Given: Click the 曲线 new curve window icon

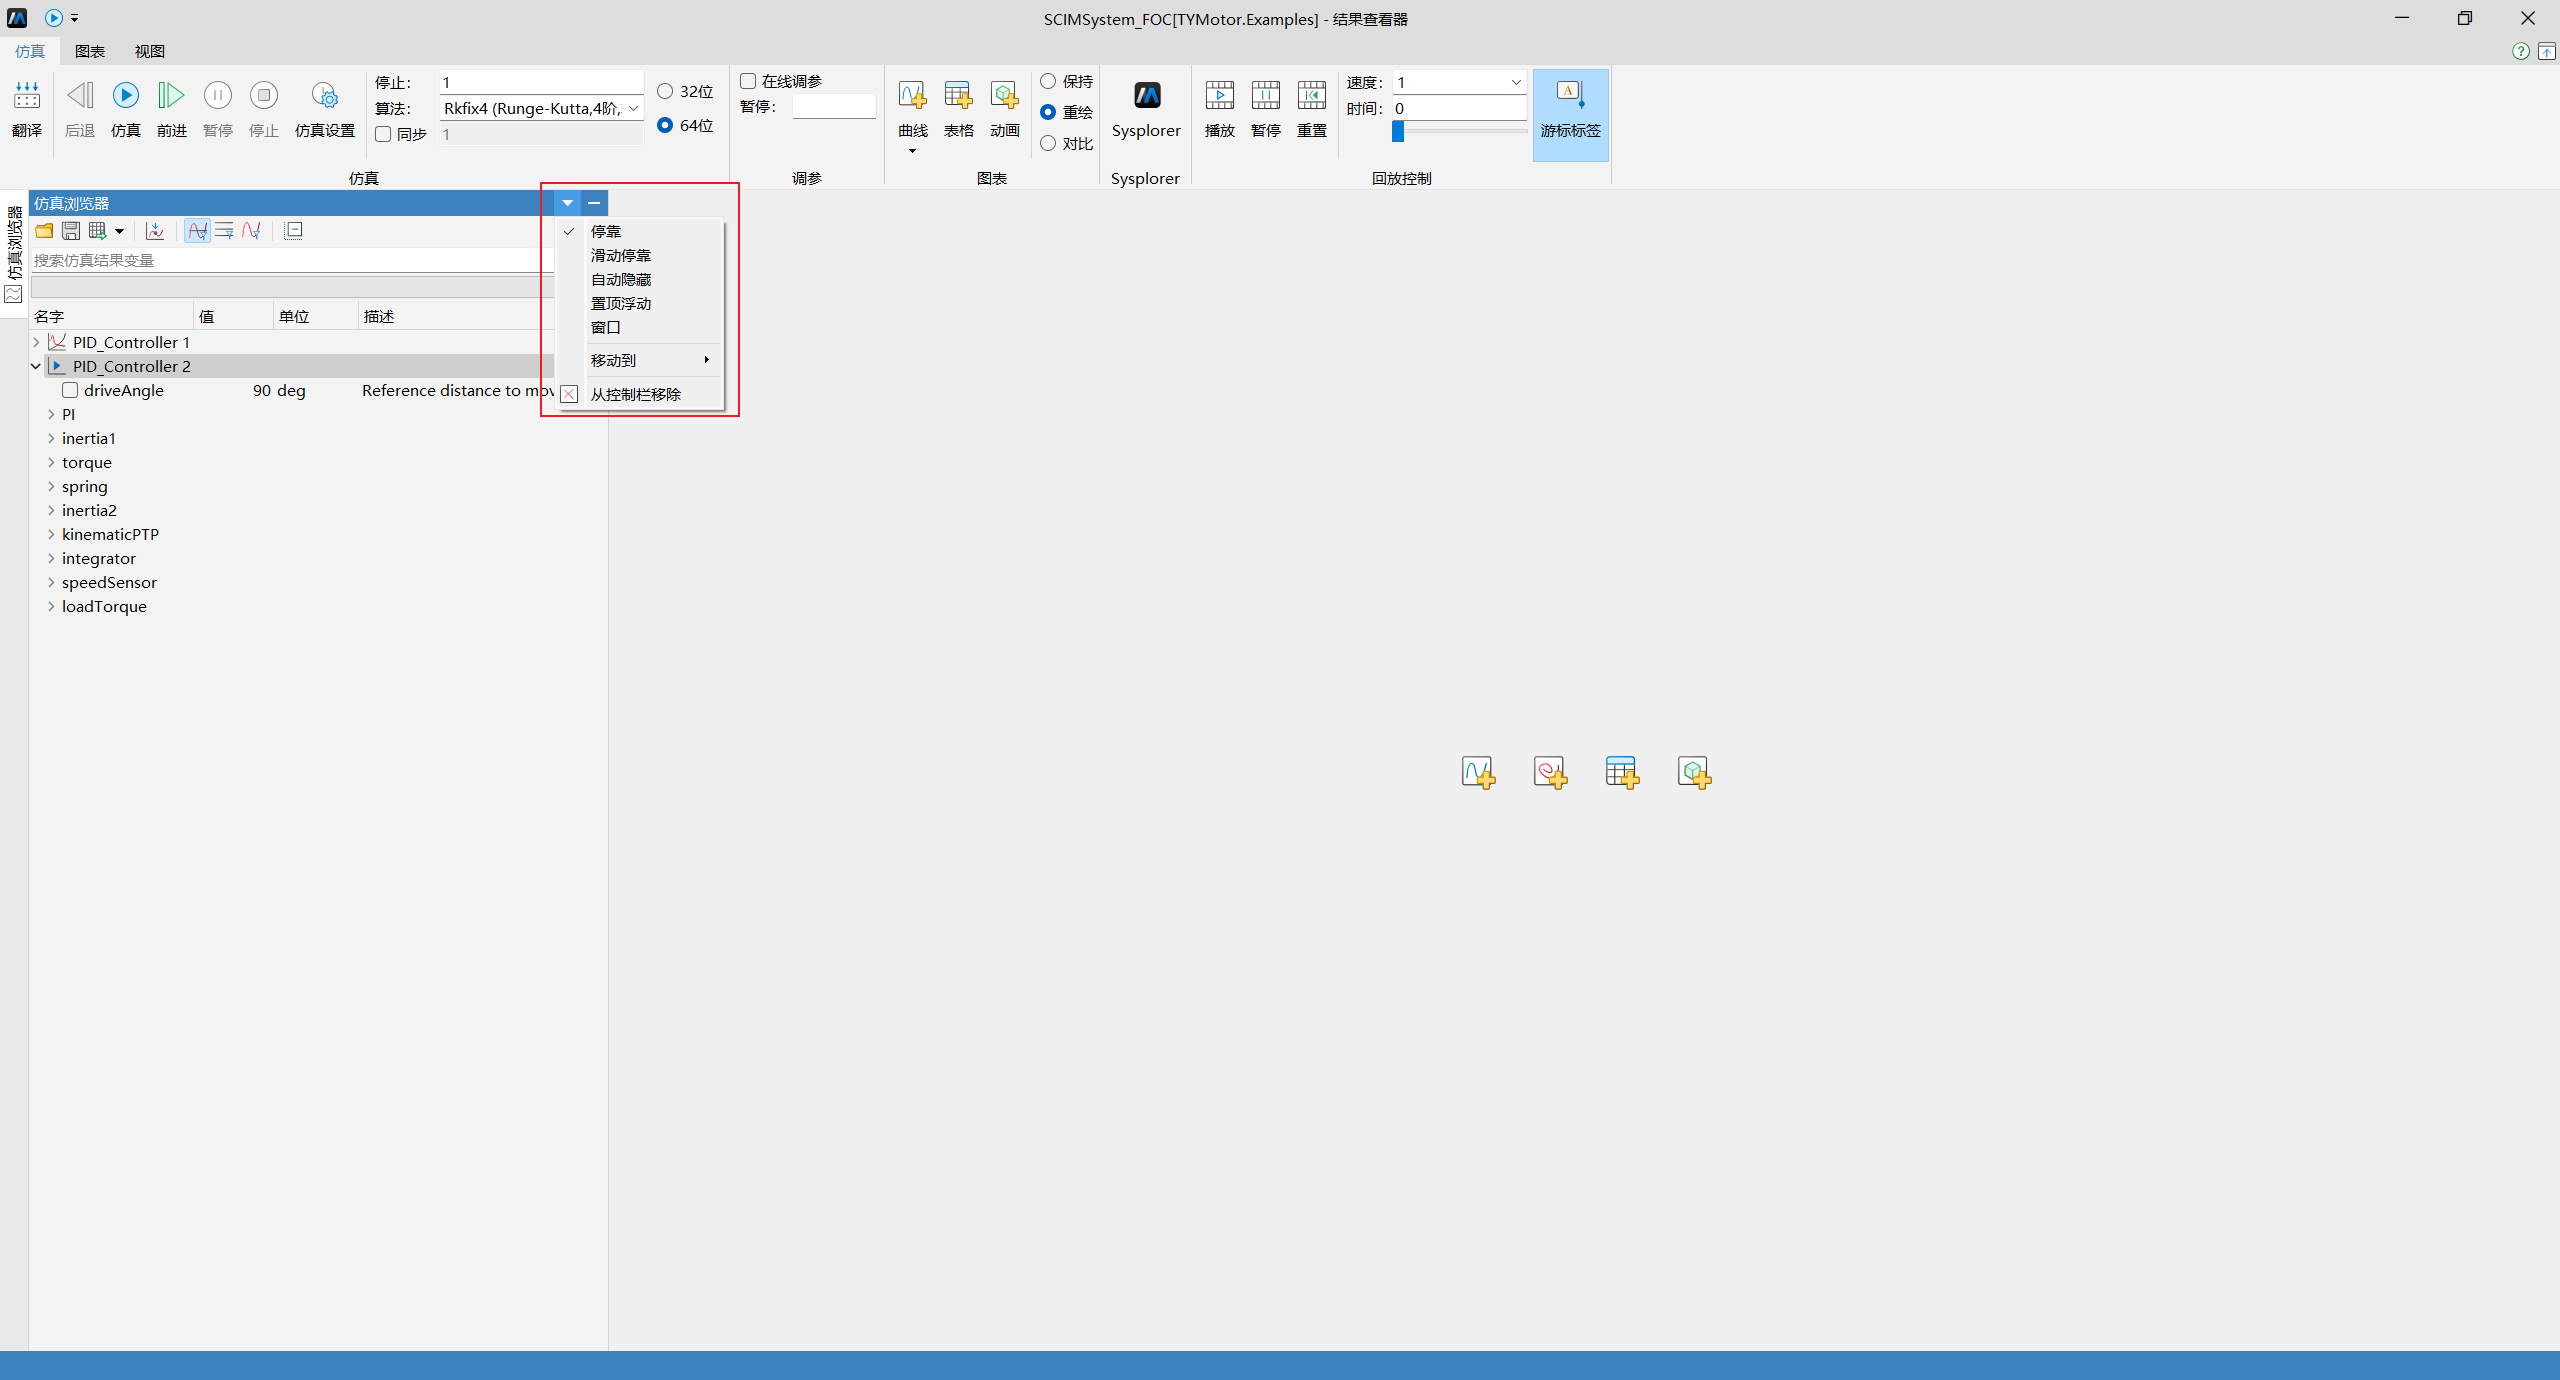Looking at the screenshot, I should click(x=912, y=96).
